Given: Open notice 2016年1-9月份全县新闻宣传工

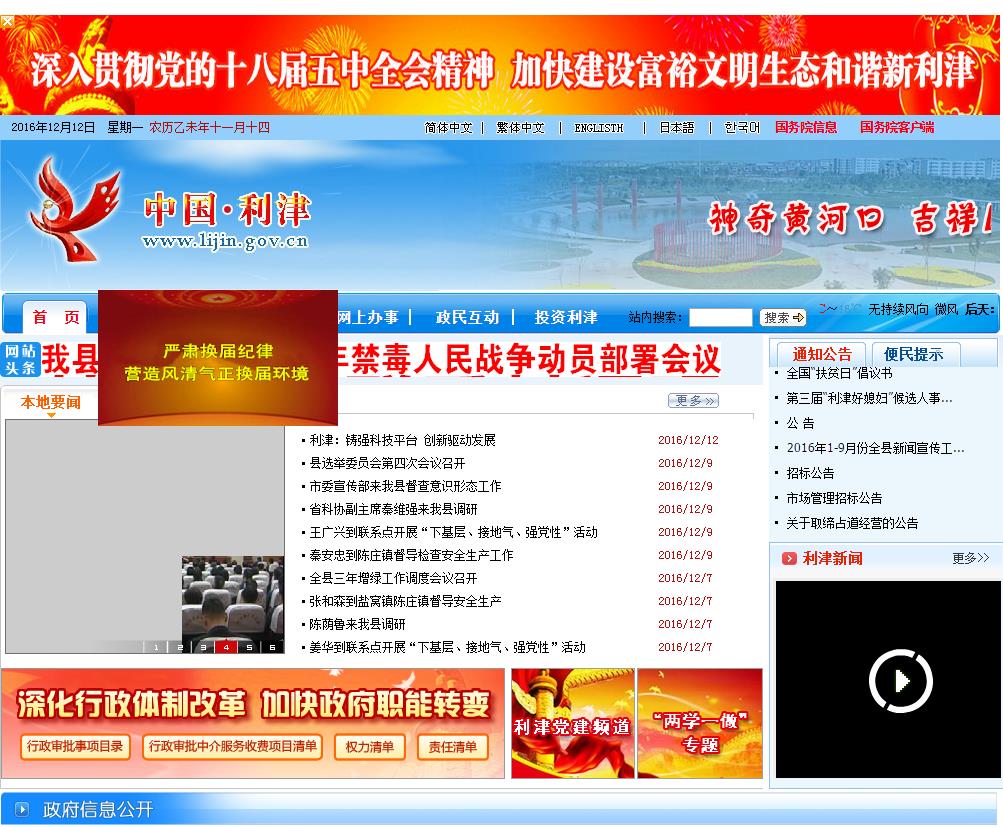Looking at the screenshot, I should pos(875,448).
